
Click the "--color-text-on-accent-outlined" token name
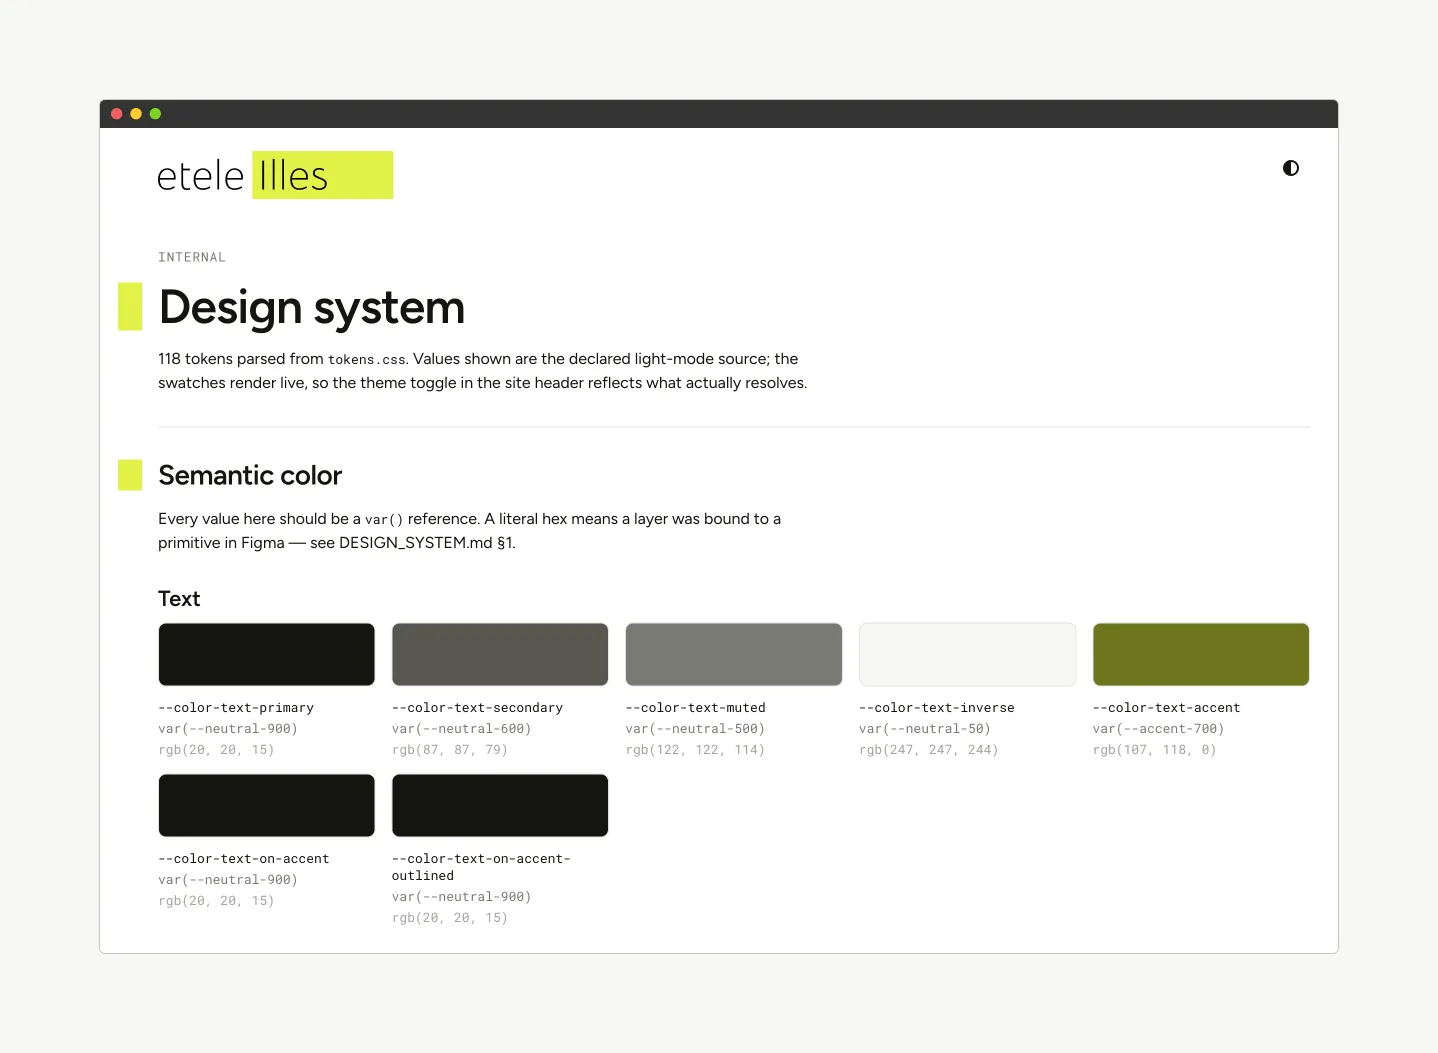click(481, 867)
